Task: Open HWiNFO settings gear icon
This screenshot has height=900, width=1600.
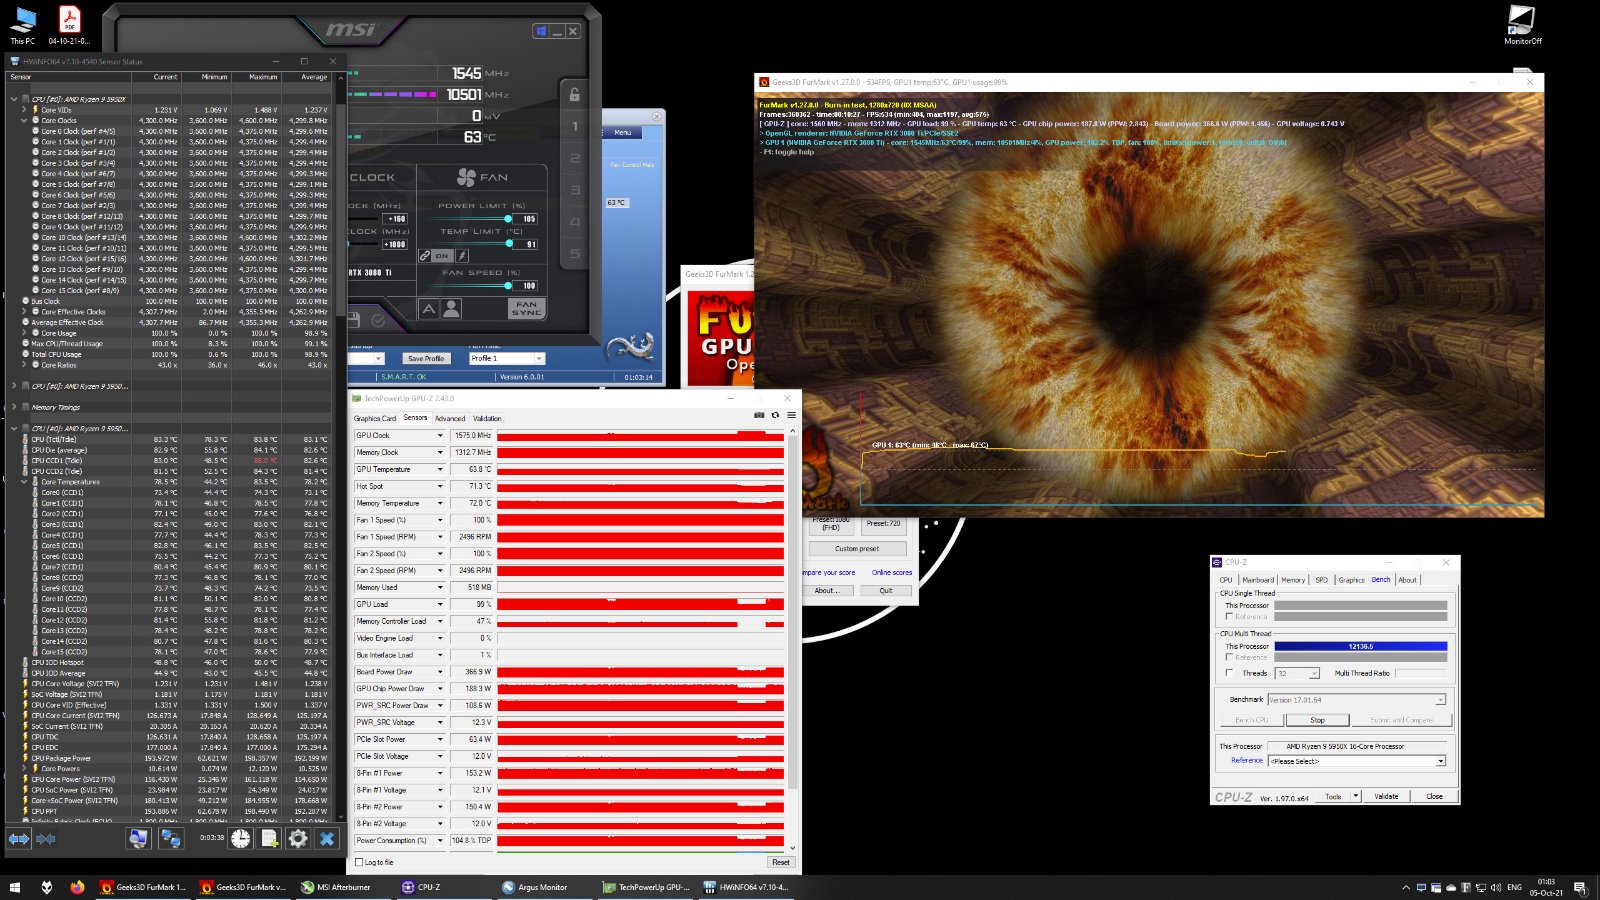Action: 298,839
